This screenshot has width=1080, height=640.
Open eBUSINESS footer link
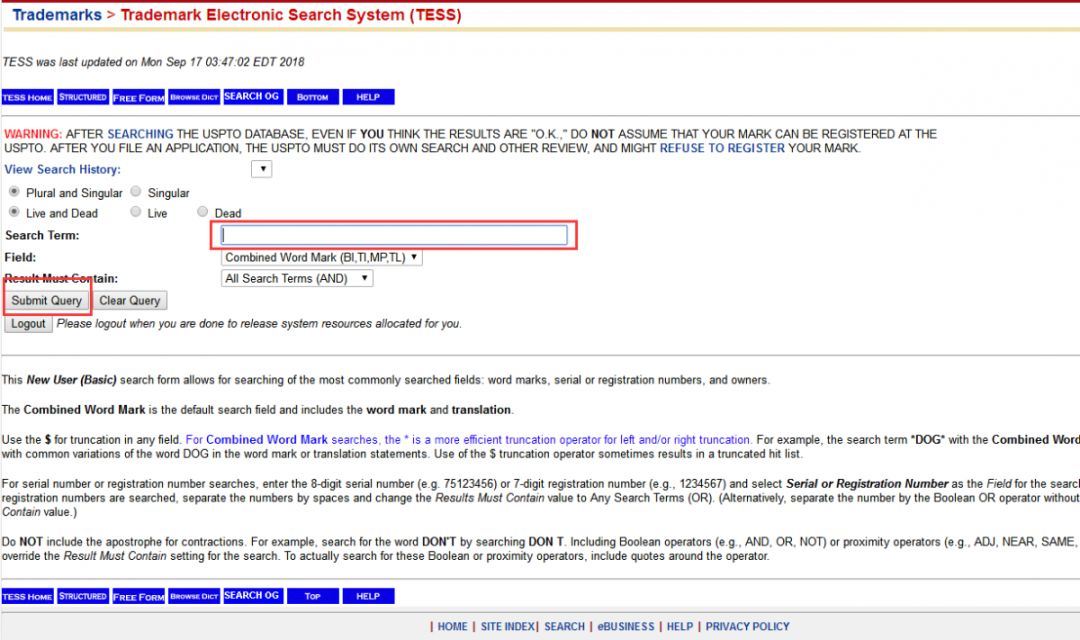[626, 626]
